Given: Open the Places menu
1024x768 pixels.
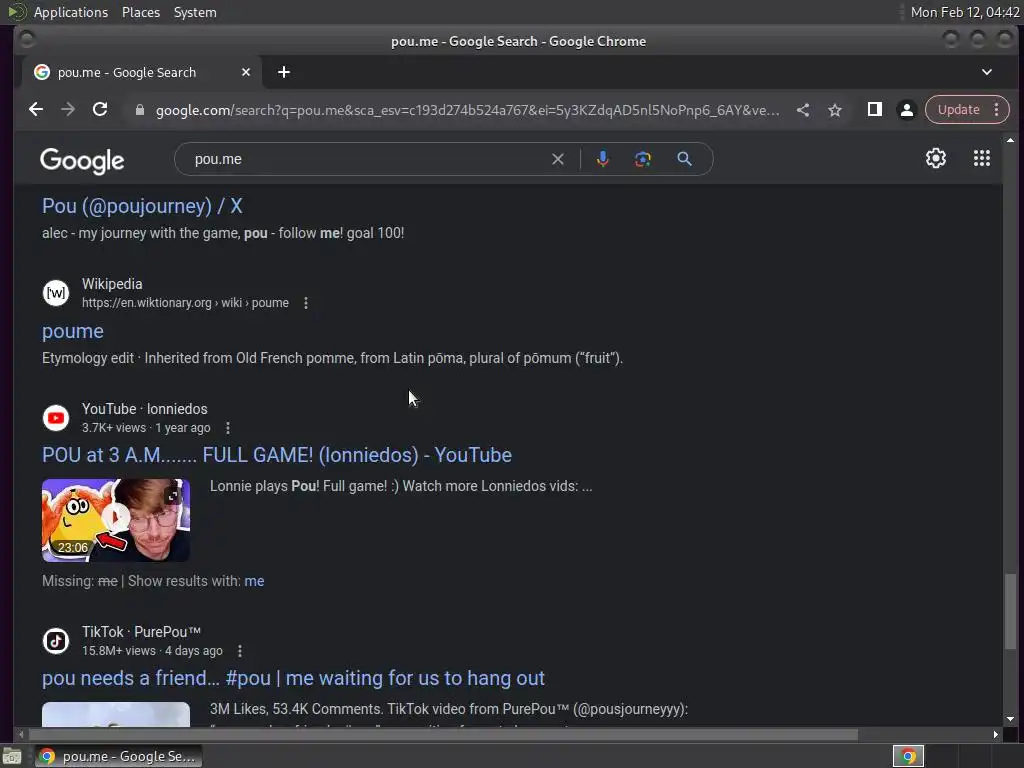Looking at the screenshot, I should [141, 12].
